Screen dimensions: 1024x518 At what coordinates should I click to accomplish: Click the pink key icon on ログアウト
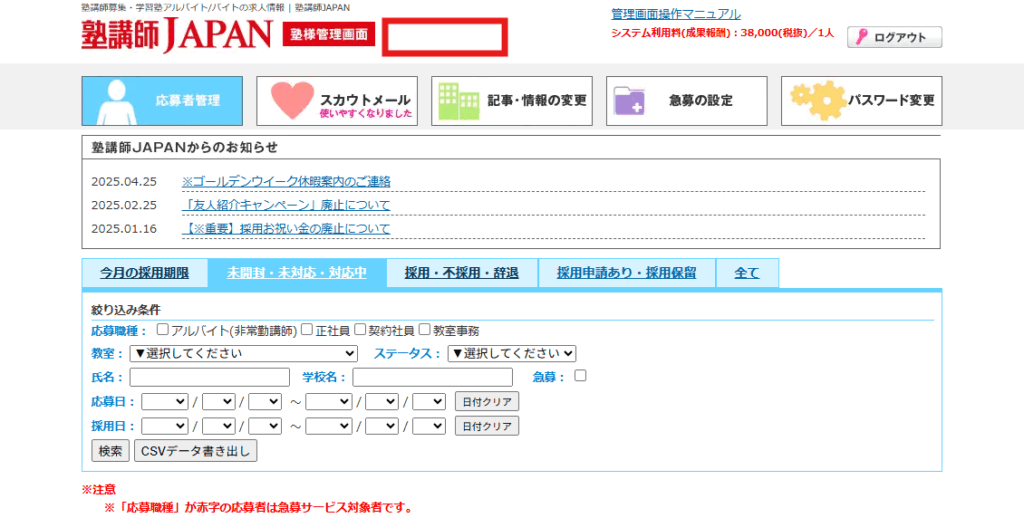pyautogui.click(x=861, y=37)
